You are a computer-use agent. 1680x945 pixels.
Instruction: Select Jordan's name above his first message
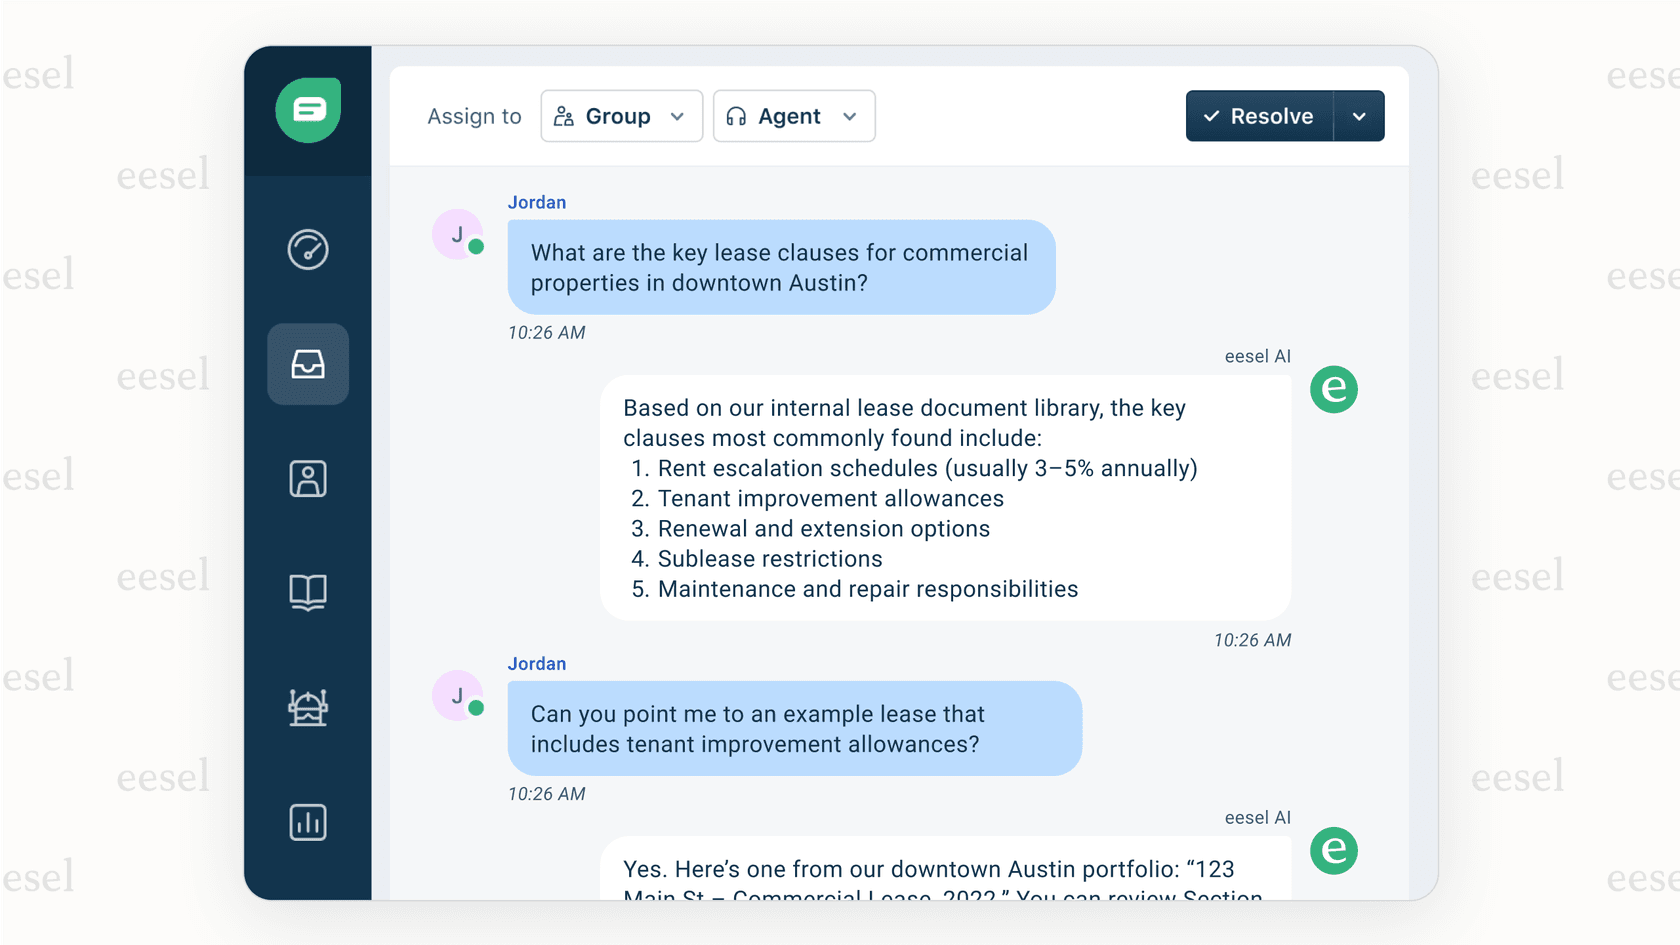click(x=537, y=202)
